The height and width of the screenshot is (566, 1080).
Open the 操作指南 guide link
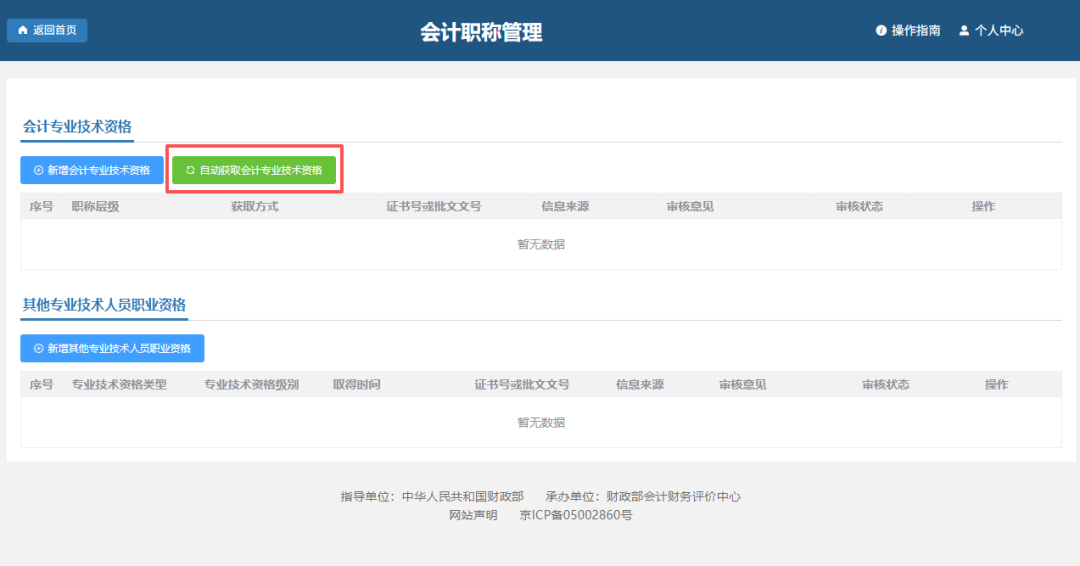point(915,31)
